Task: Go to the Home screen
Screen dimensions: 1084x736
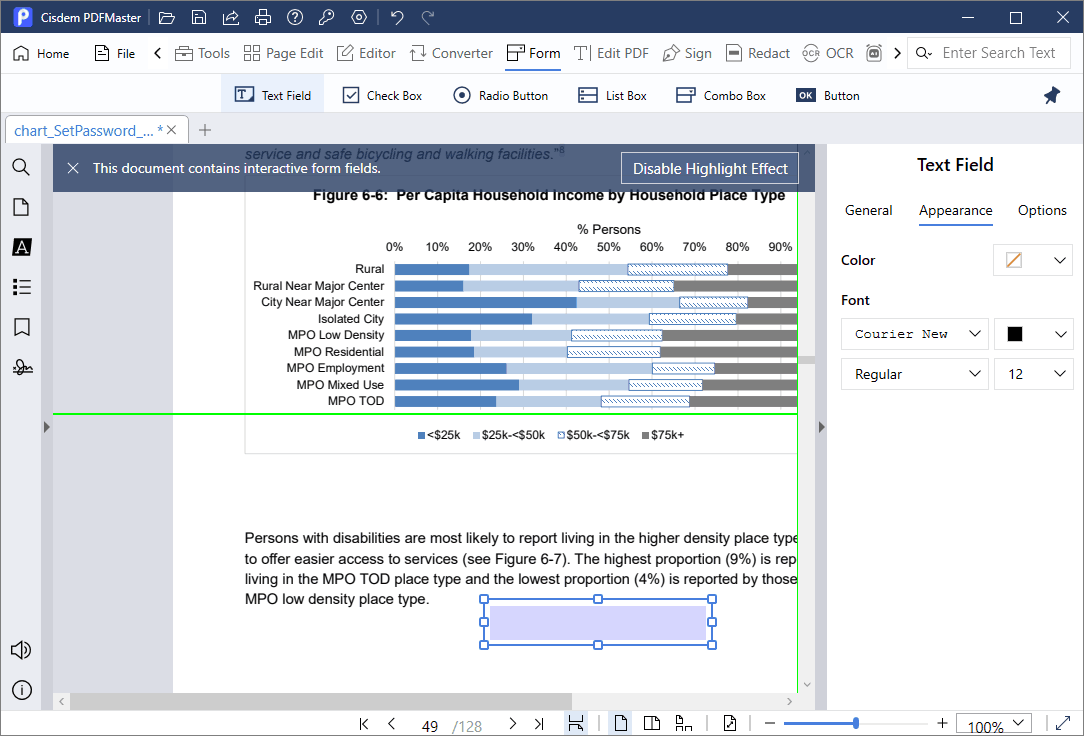Action: click(41, 53)
